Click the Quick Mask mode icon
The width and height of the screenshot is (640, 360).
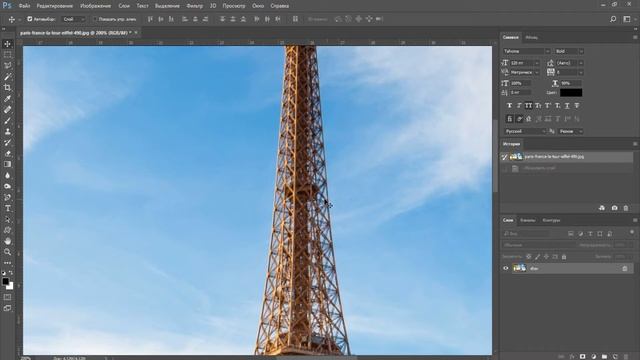7,297
